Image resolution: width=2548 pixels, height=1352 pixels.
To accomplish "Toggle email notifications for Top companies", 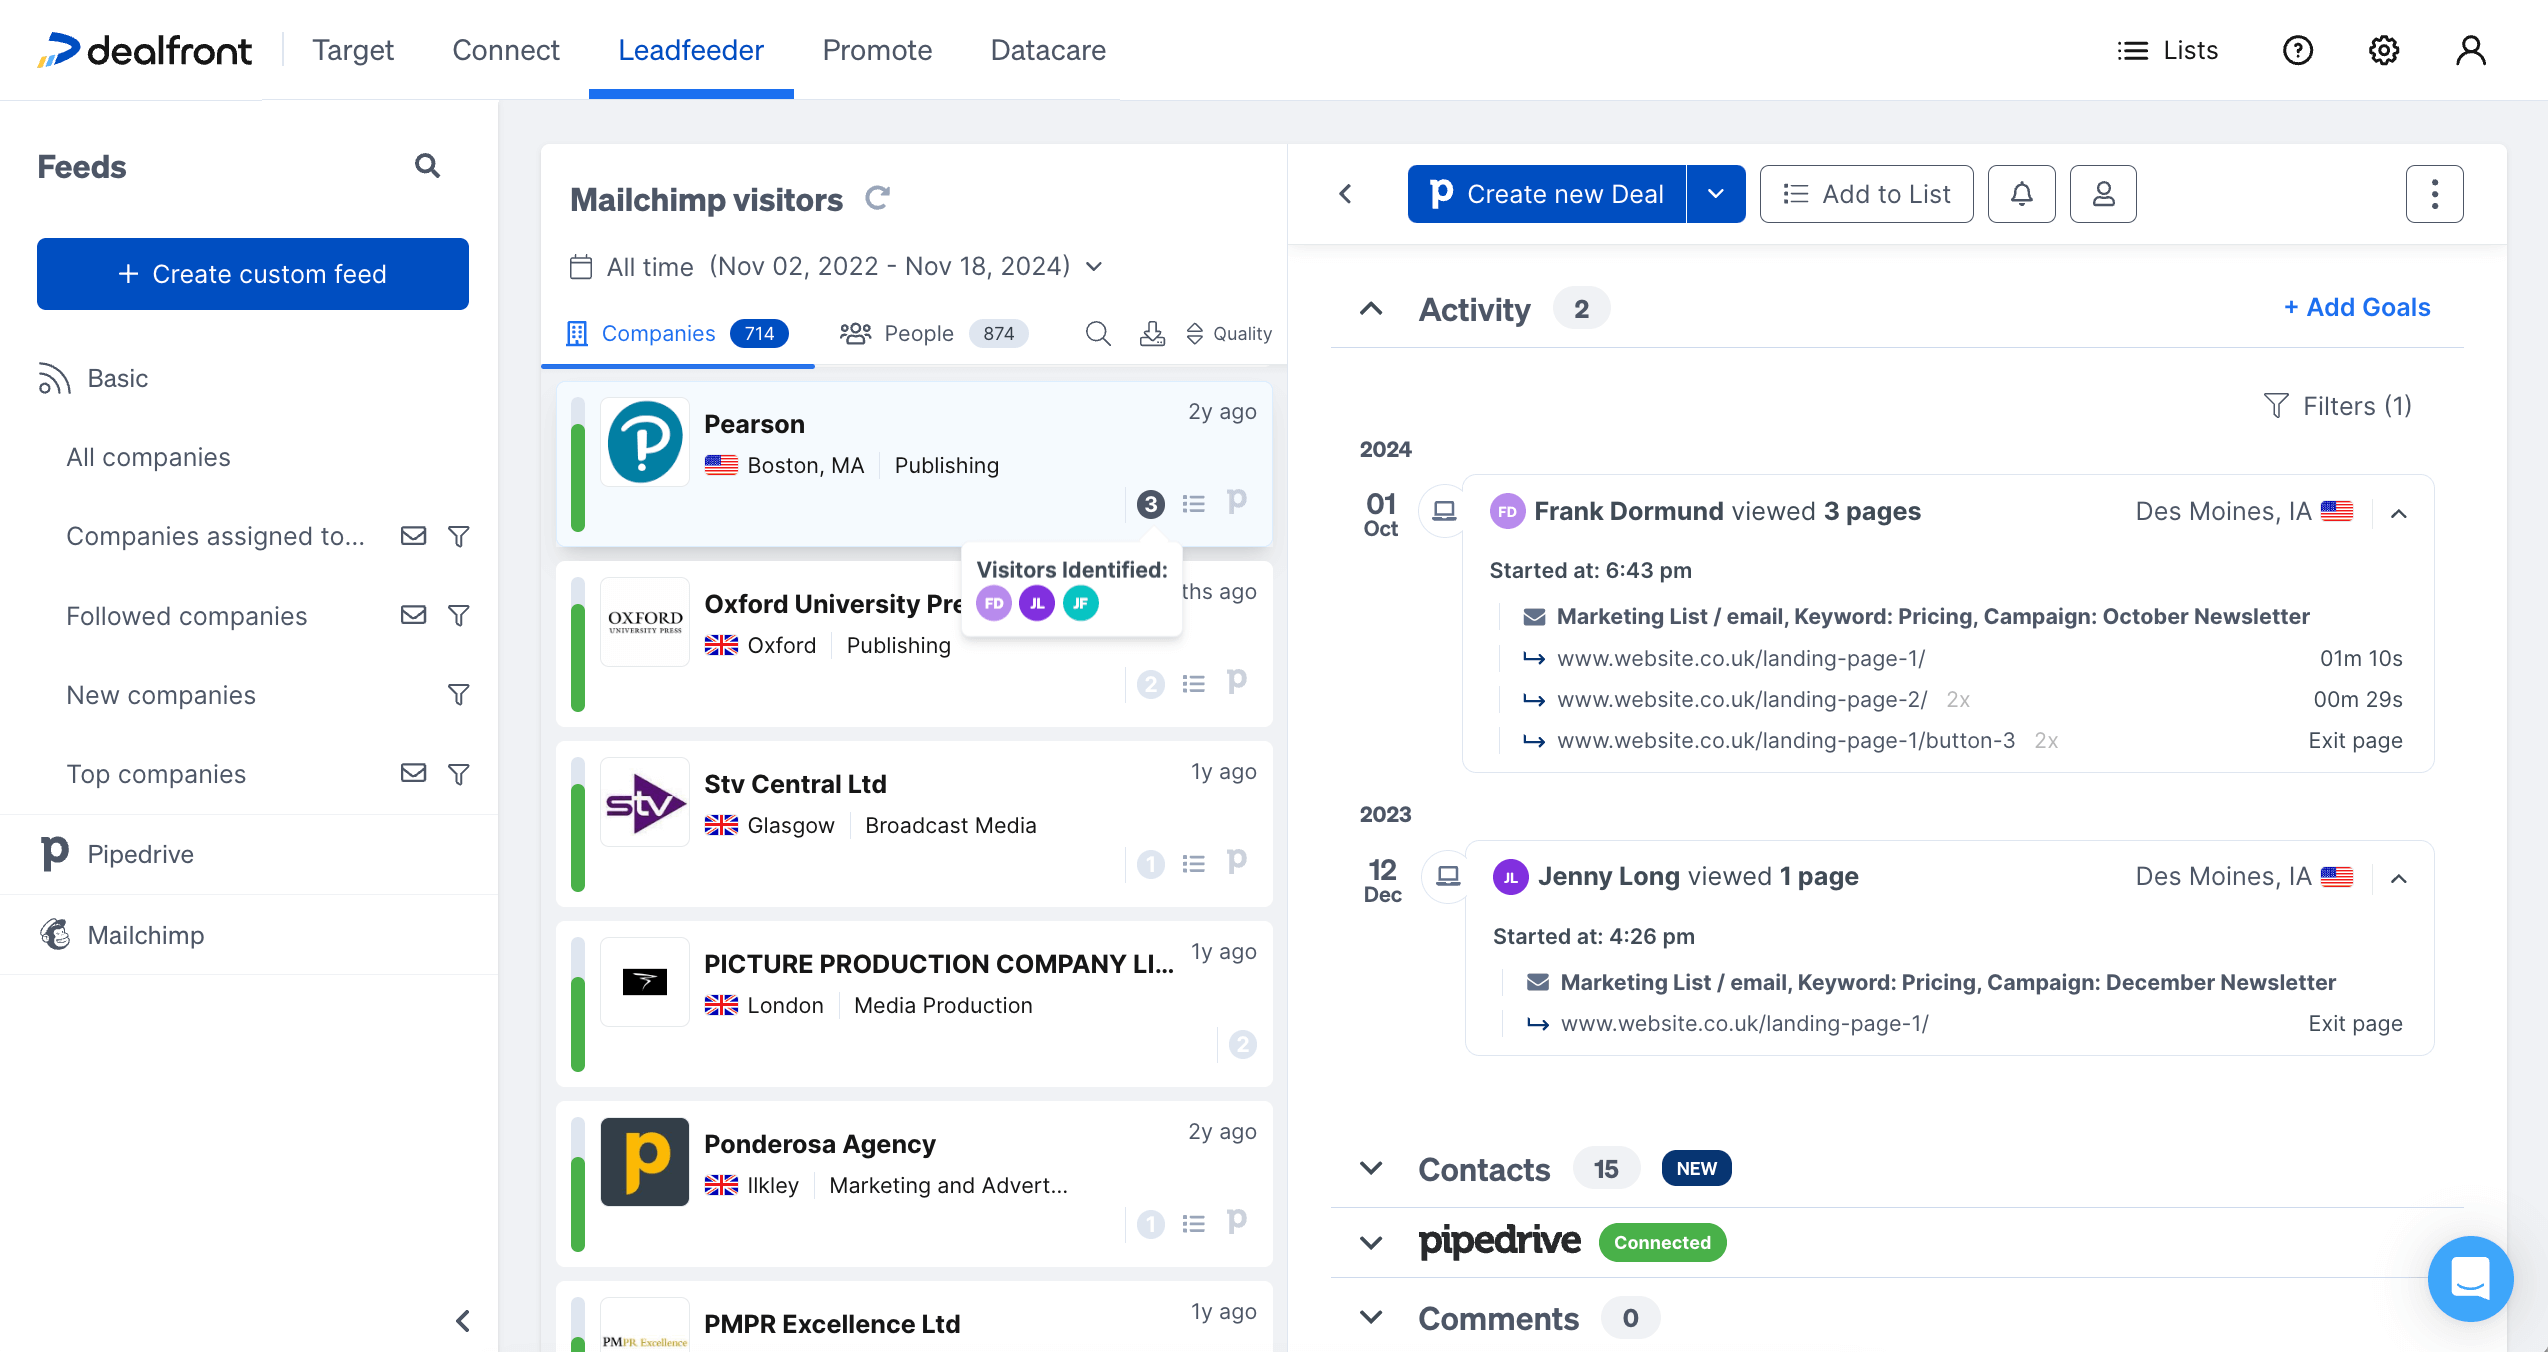I will (413, 773).
